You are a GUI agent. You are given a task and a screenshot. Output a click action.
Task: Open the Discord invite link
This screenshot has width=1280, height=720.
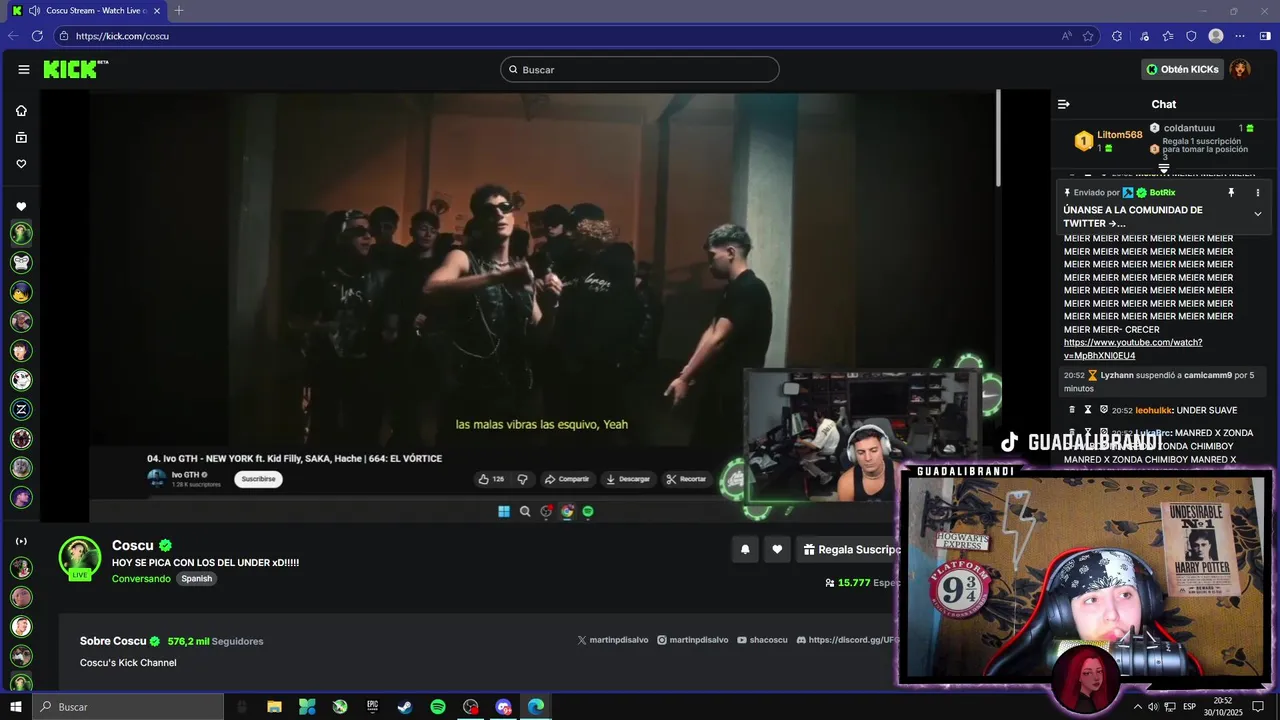point(848,640)
